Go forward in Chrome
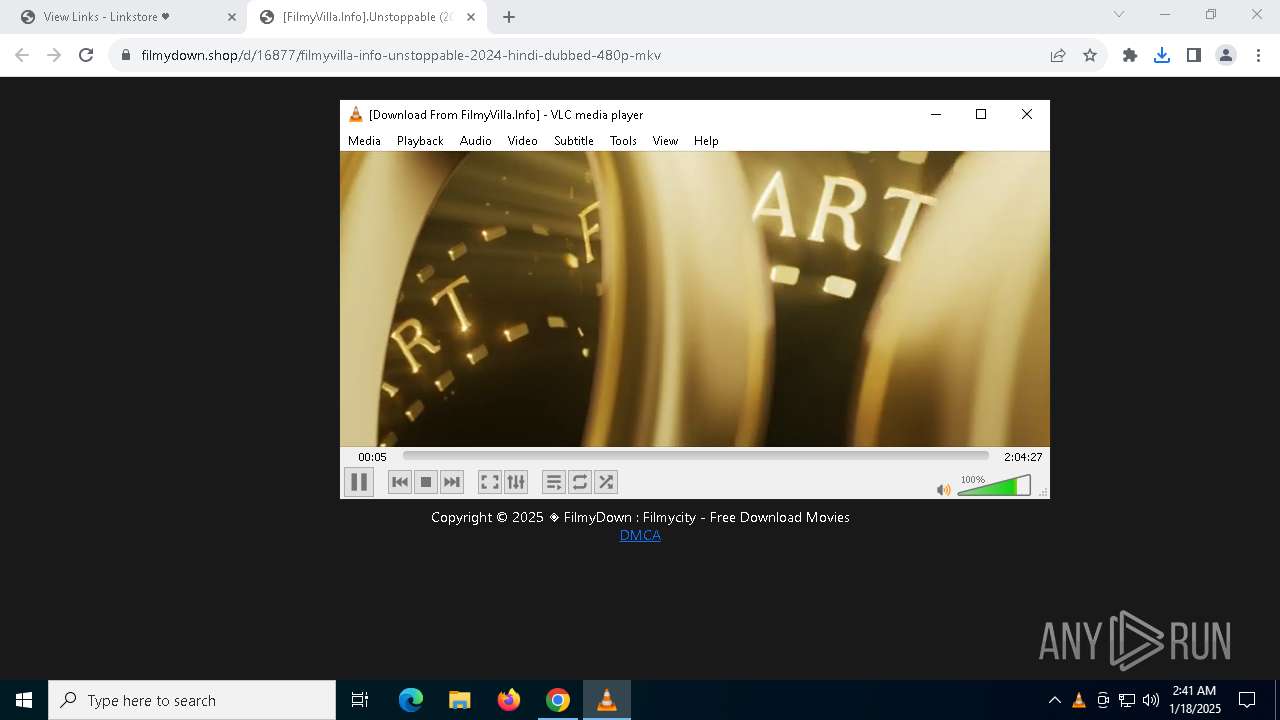1280x720 pixels. (x=54, y=55)
